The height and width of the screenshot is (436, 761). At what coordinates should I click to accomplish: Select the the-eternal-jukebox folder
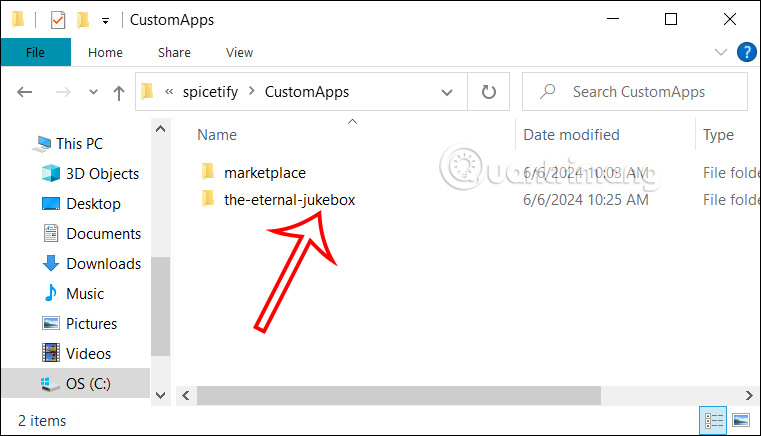(x=289, y=200)
